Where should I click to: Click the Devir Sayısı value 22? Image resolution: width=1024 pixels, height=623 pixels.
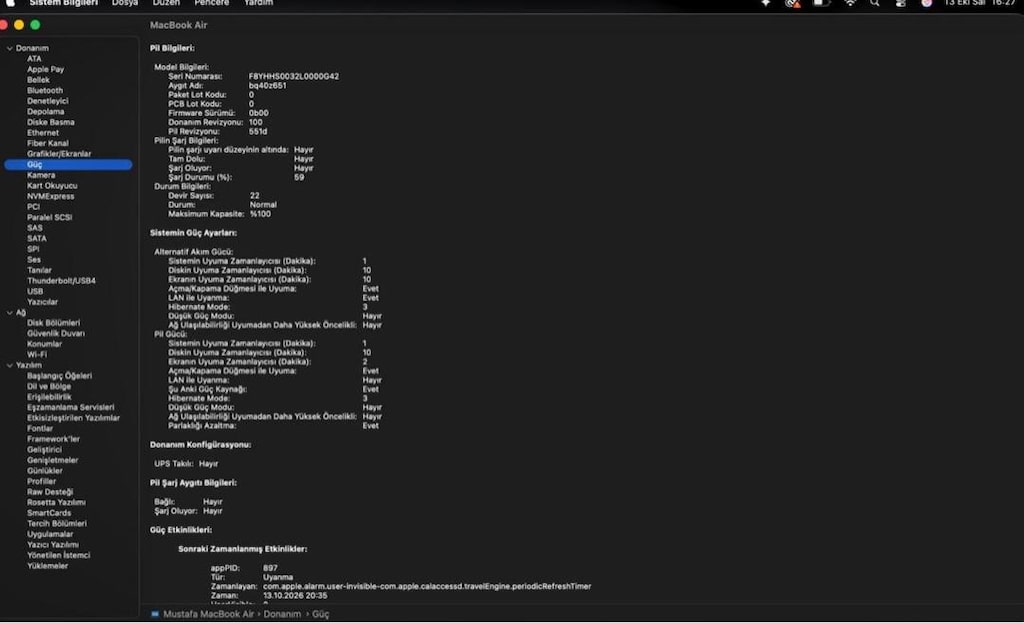click(x=254, y=196)
